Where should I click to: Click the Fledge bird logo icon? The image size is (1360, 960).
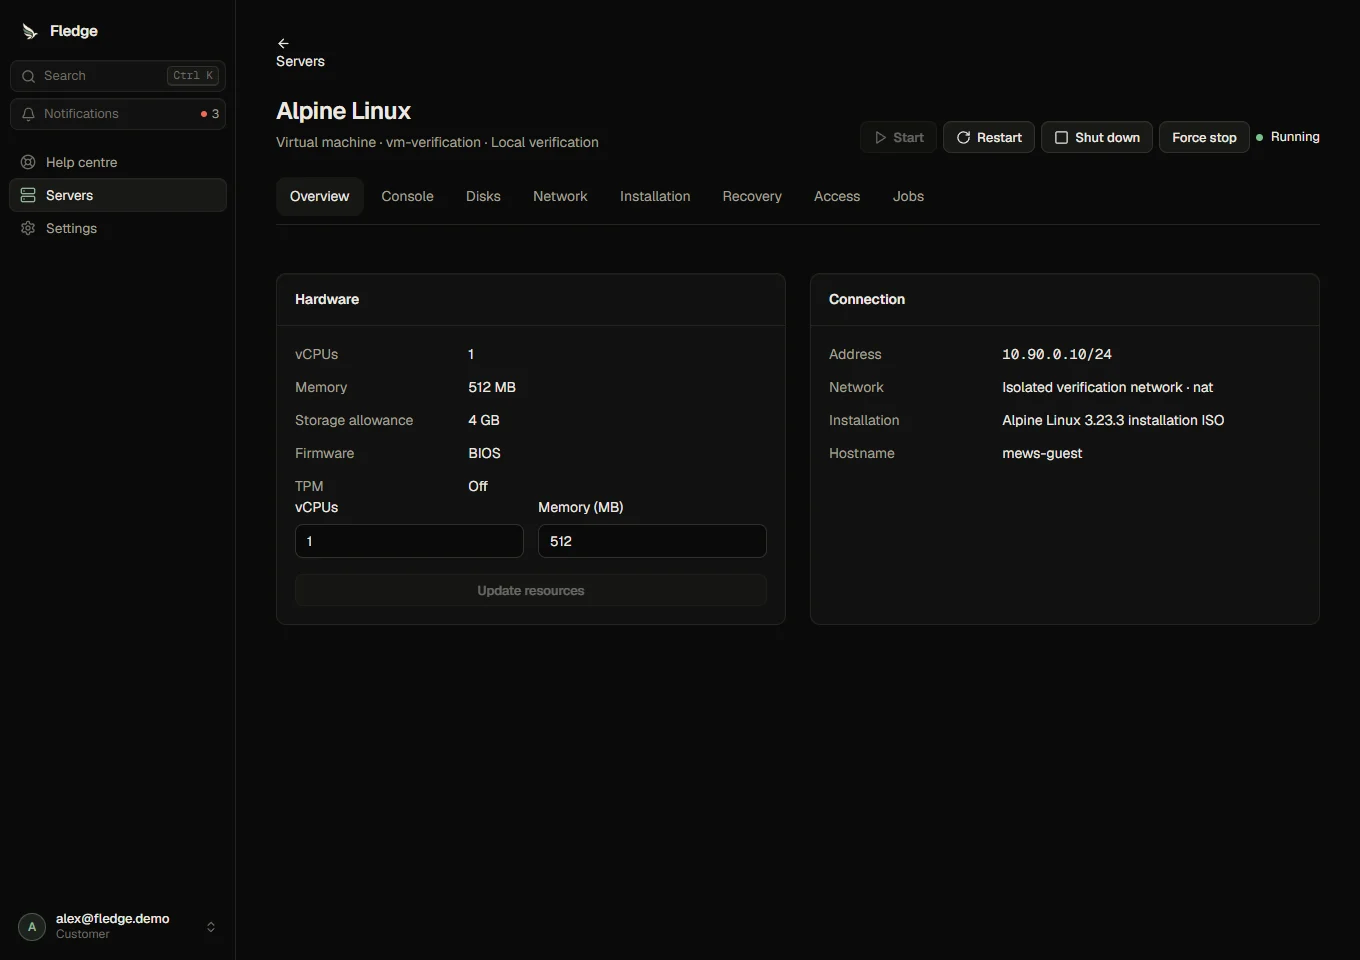pyautogui.click(x=30, y=32)
